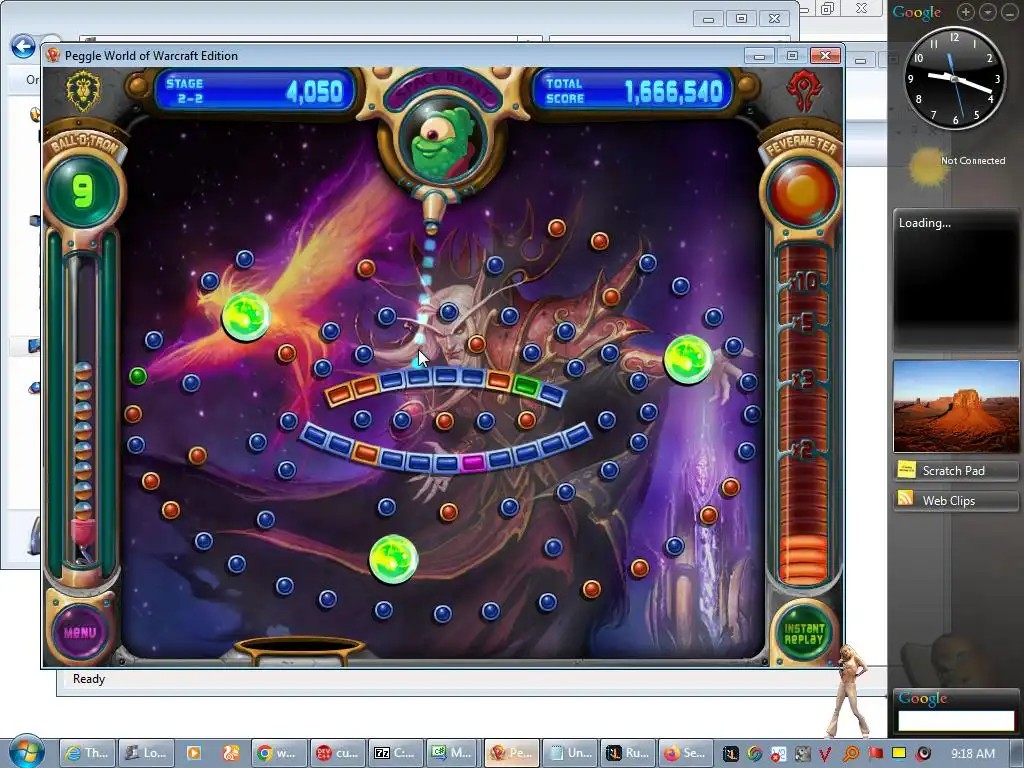Click the weather sun icon
This screenshot has height=768, width=1024.
pyautogui.click(x=927, y=166)
